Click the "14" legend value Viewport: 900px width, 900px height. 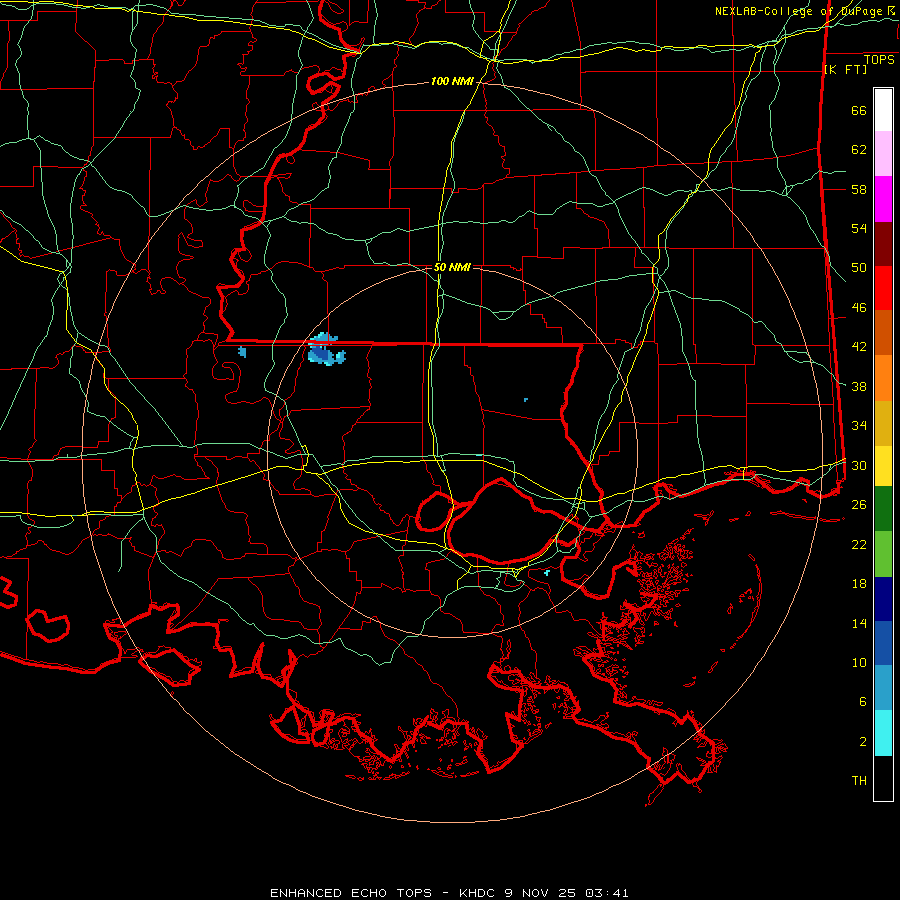(859, 623)
